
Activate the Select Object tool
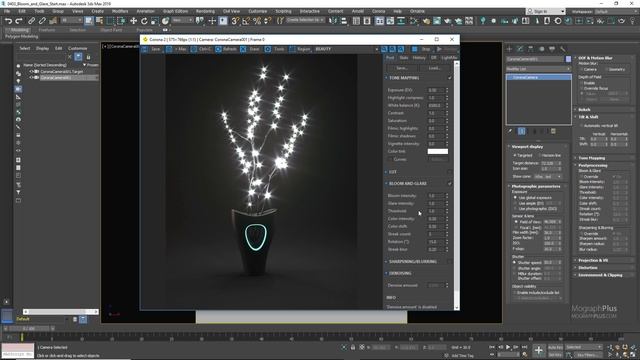coord(89,21)
